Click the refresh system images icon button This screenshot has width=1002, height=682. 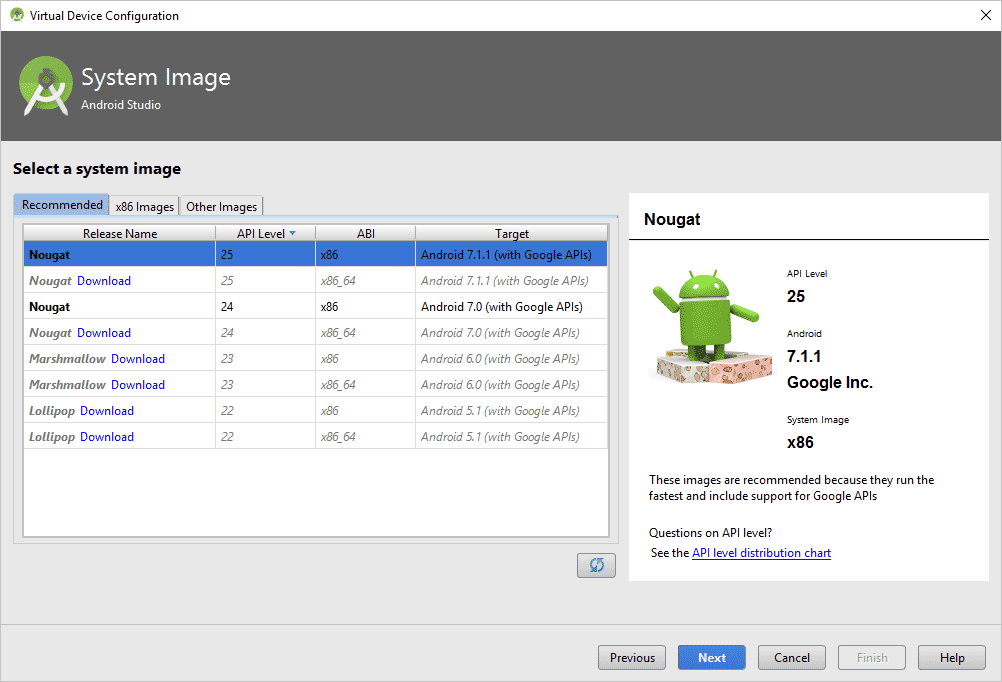click(x=596, y=565)
